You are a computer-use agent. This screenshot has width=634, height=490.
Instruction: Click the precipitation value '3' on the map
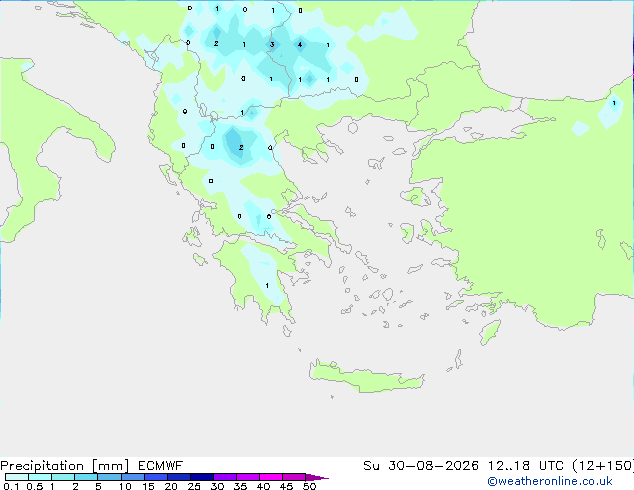click(x=272, y=44)
